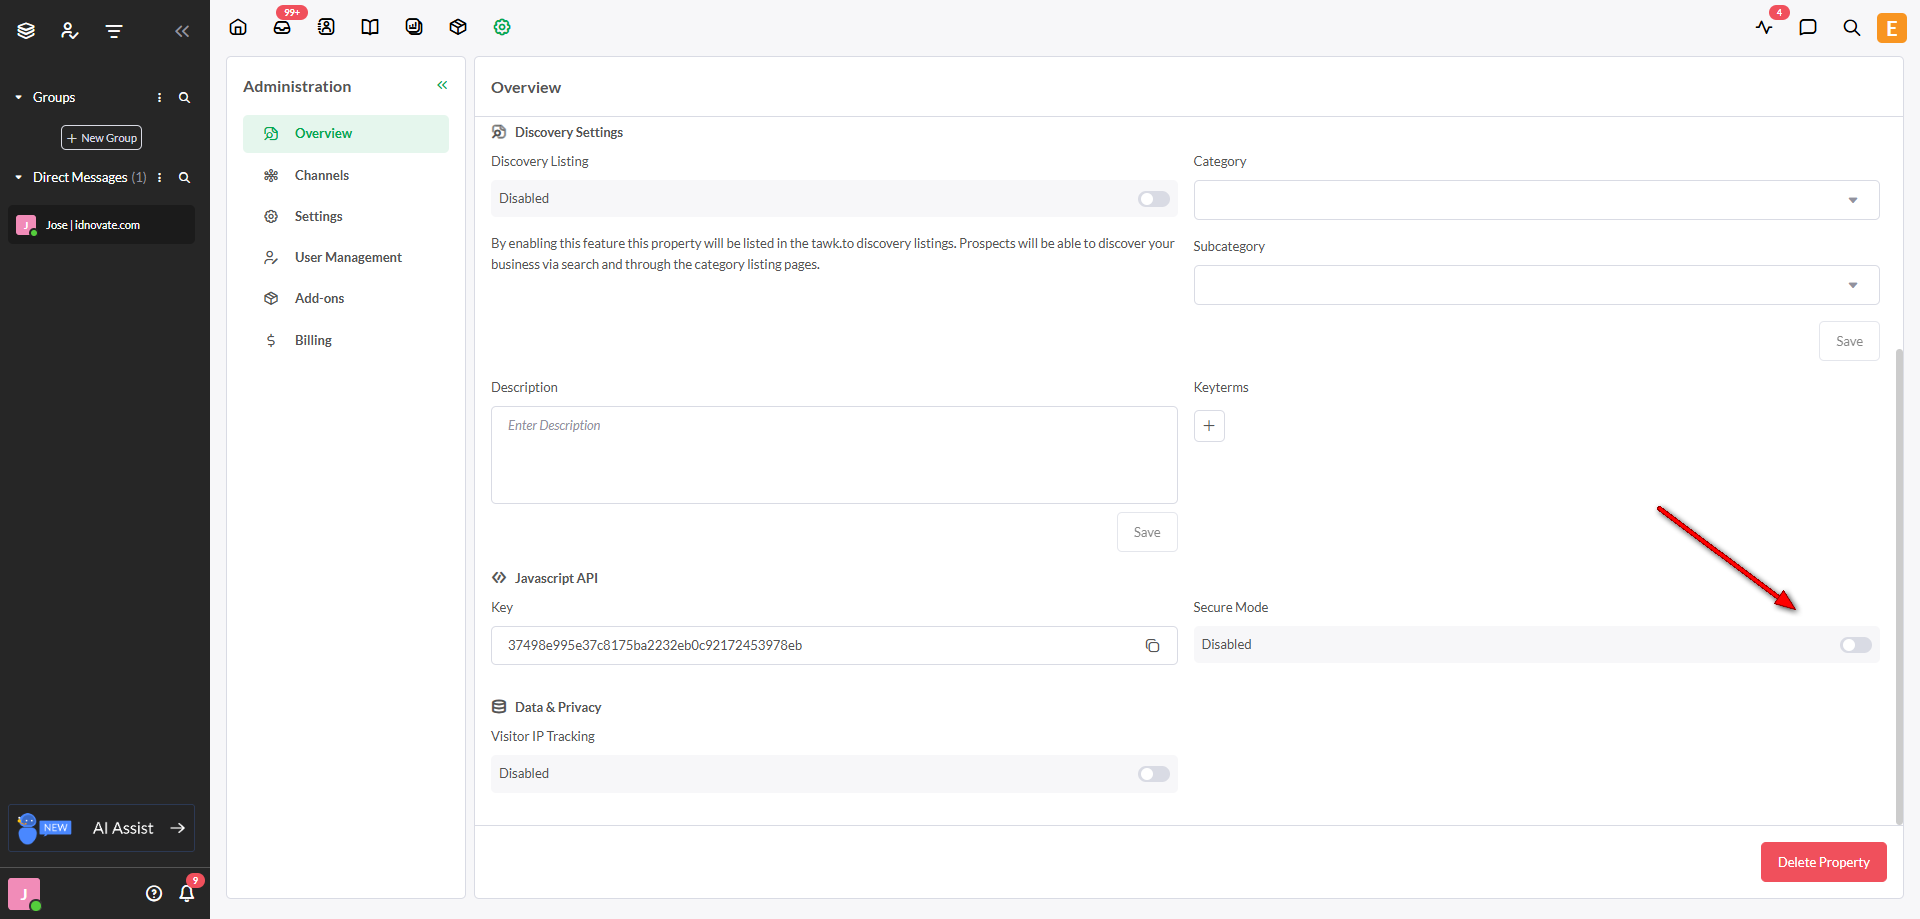Click the notifications bell icon
The width and height of the screenshot is (1920, 919).
(187, 893)
